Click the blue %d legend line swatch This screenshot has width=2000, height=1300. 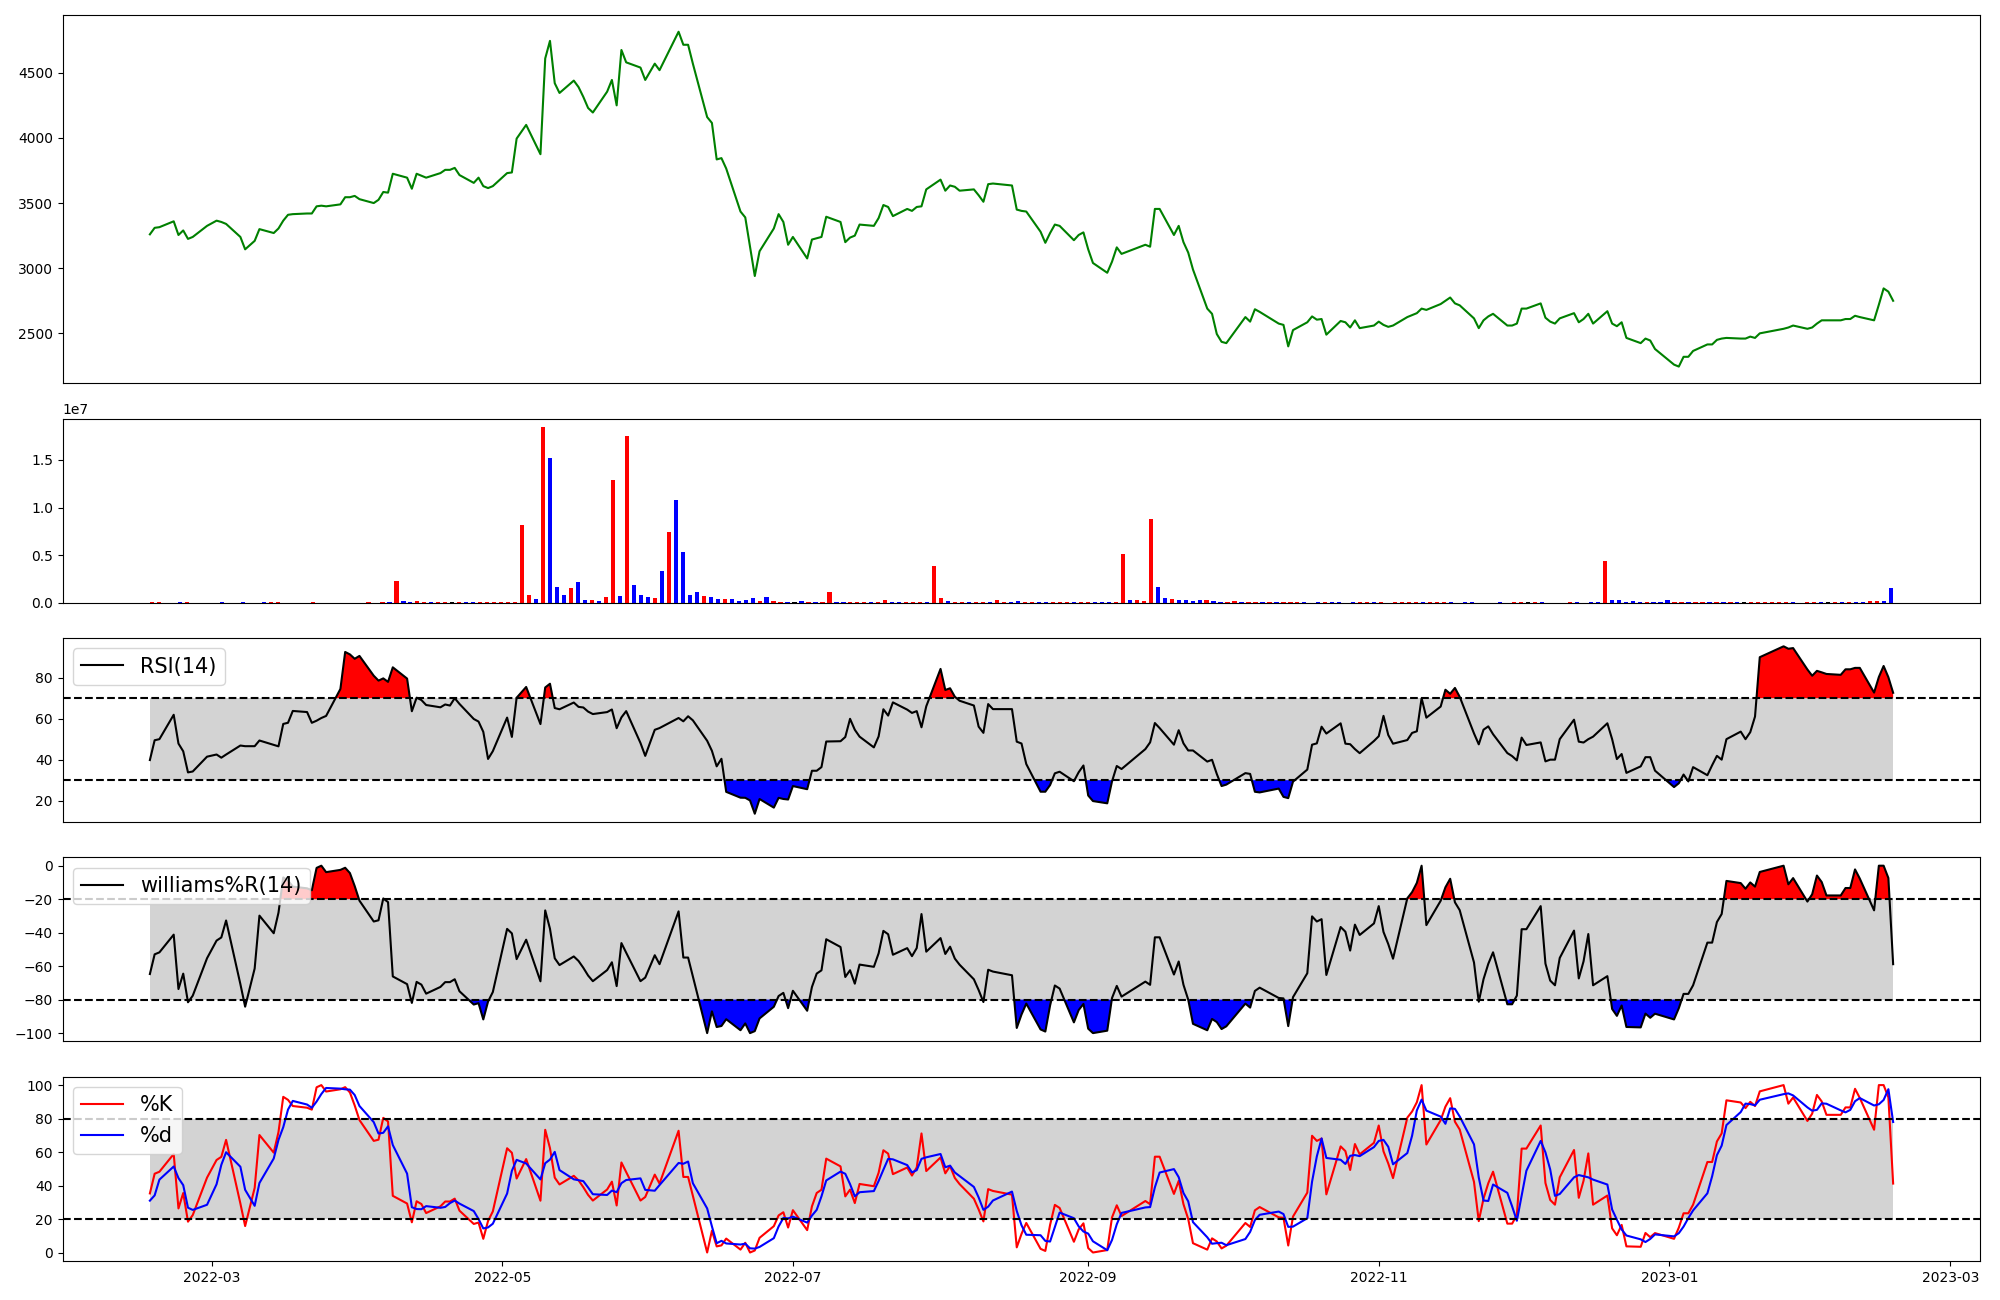(x=101, y=1135)
